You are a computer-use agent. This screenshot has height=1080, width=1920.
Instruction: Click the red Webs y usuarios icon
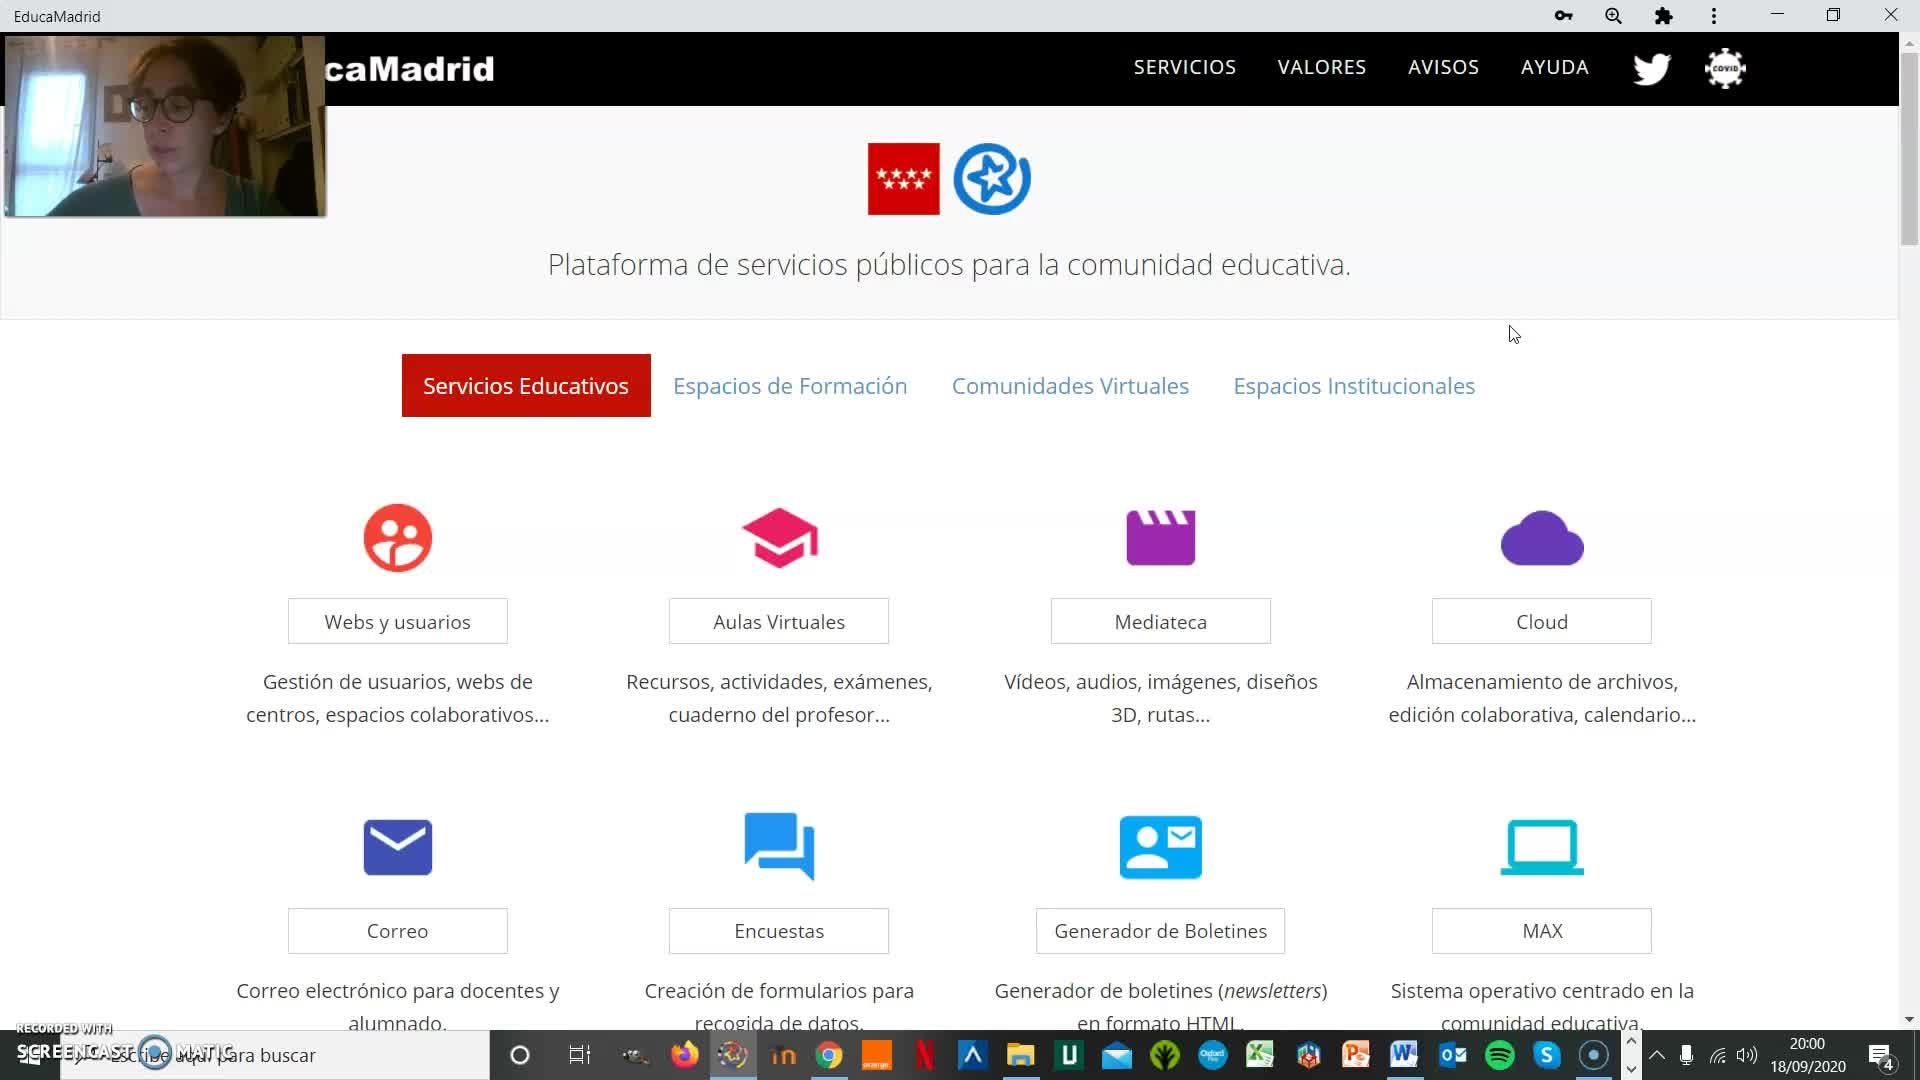click(x=397, y=538)
